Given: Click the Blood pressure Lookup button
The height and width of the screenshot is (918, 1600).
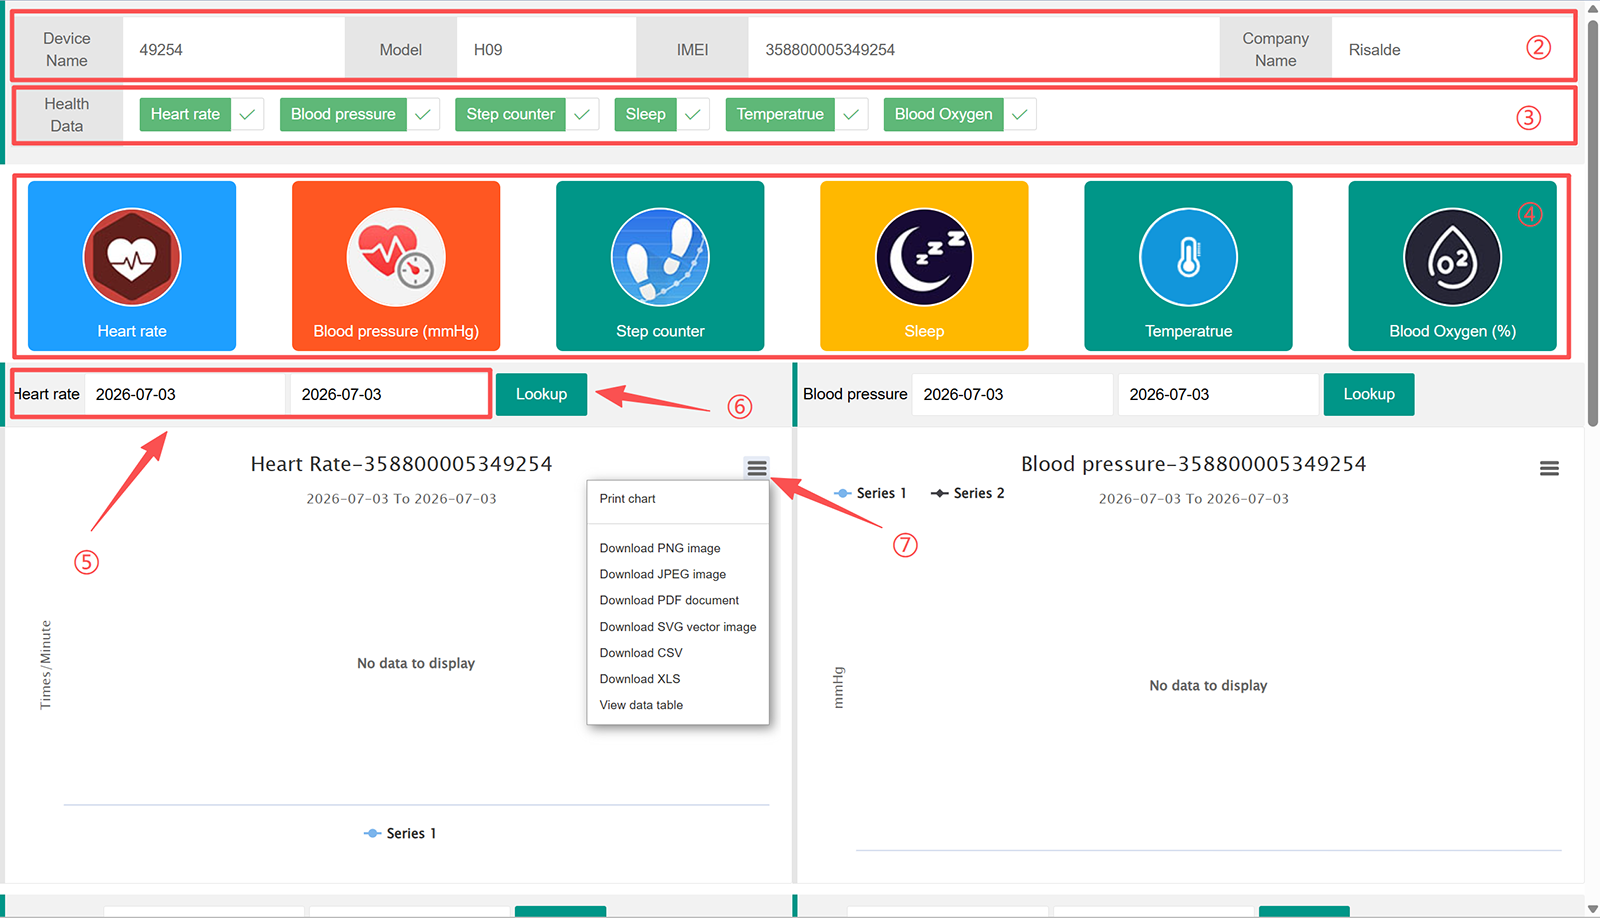Looking at the screenshot, I should (1369, 394).
